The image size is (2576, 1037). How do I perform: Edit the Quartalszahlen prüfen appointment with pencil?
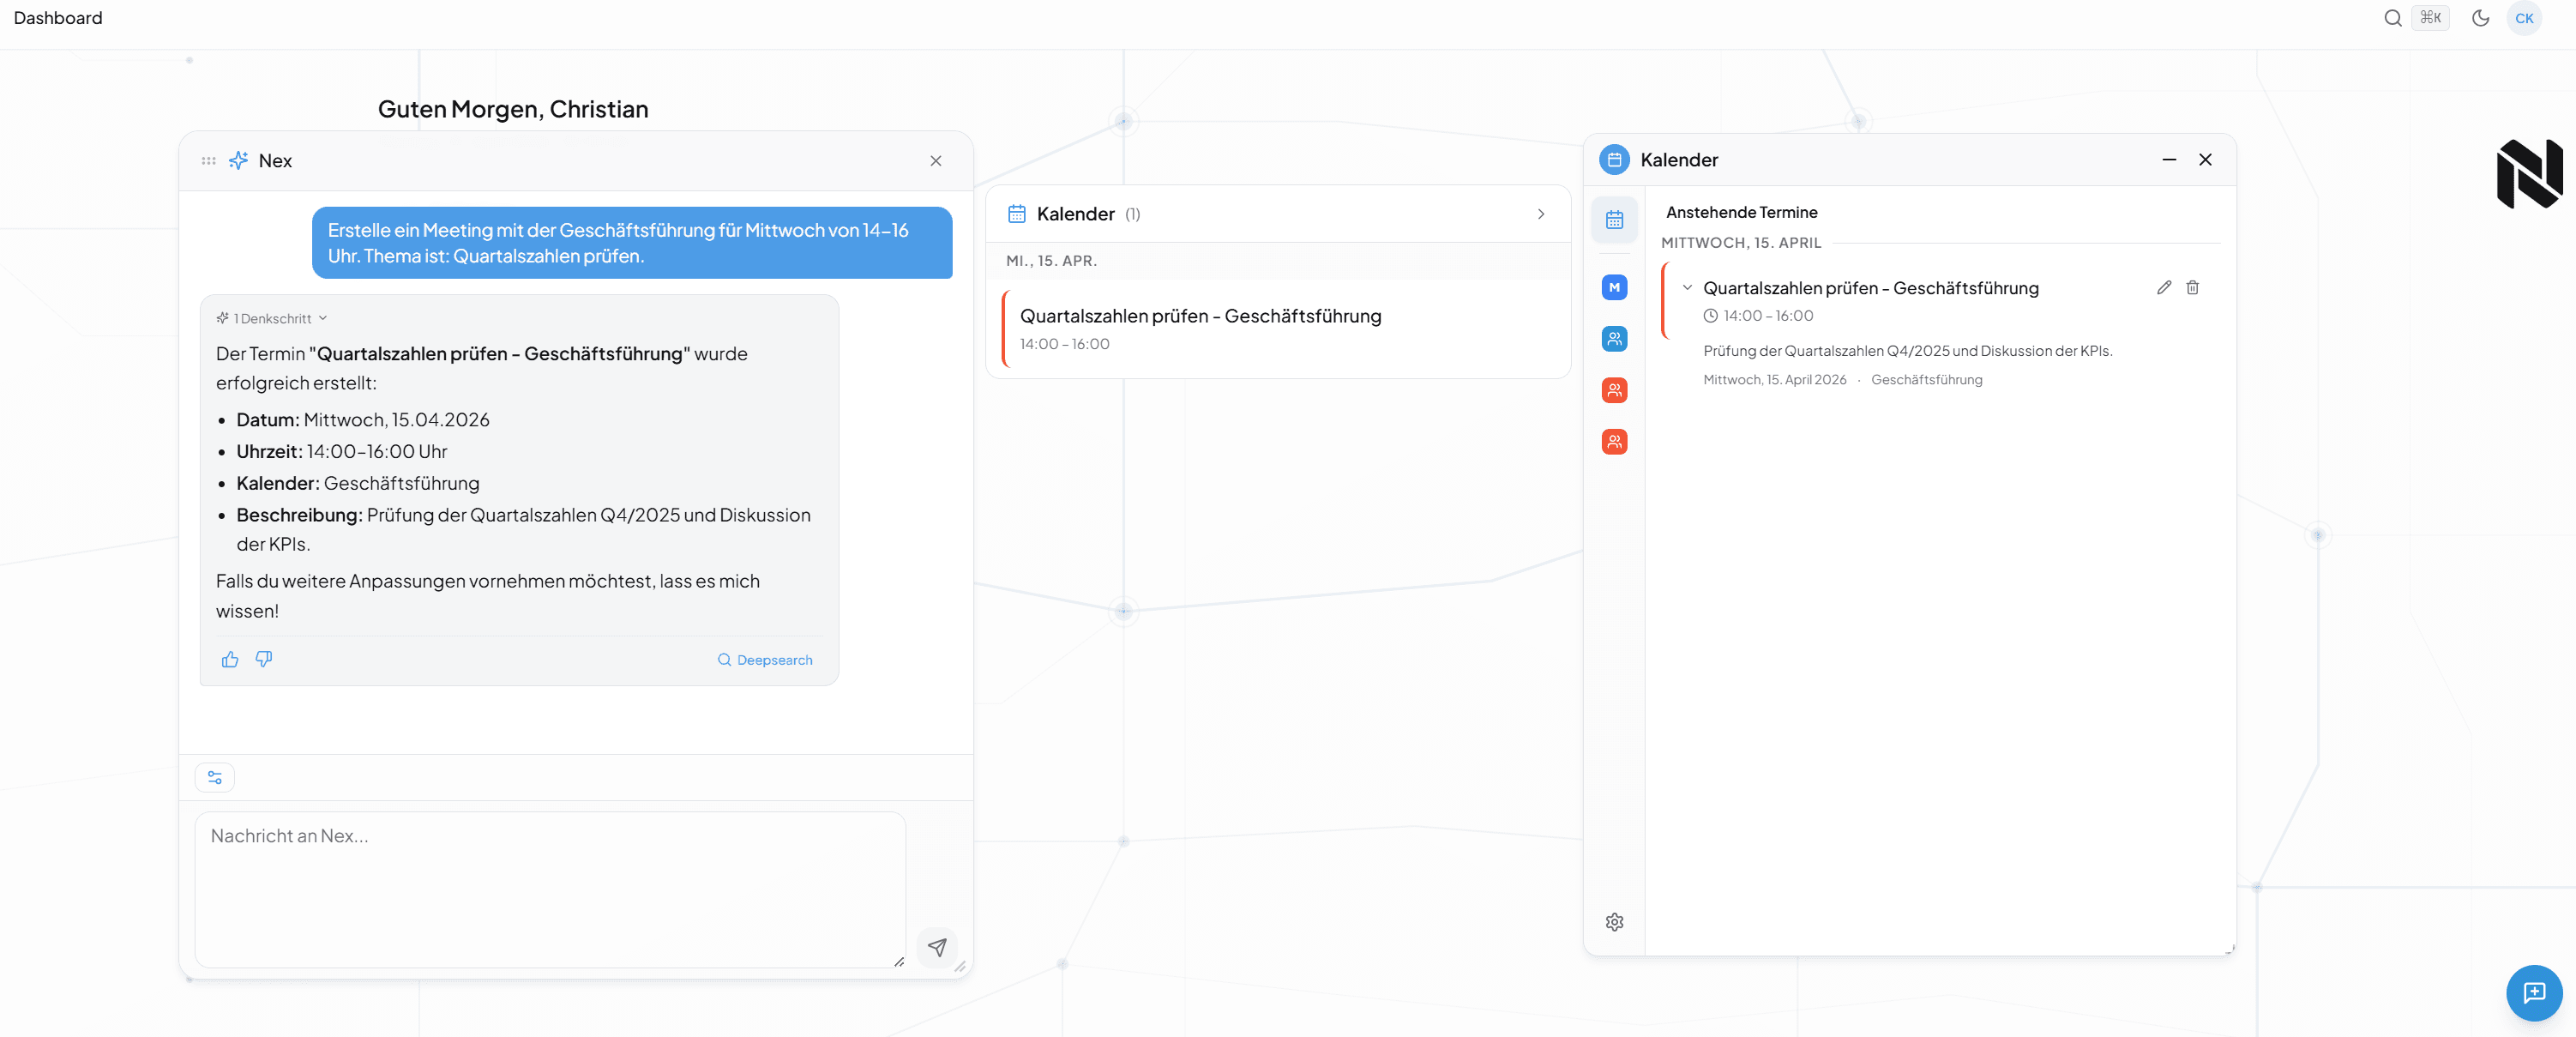coord(2163,288)
